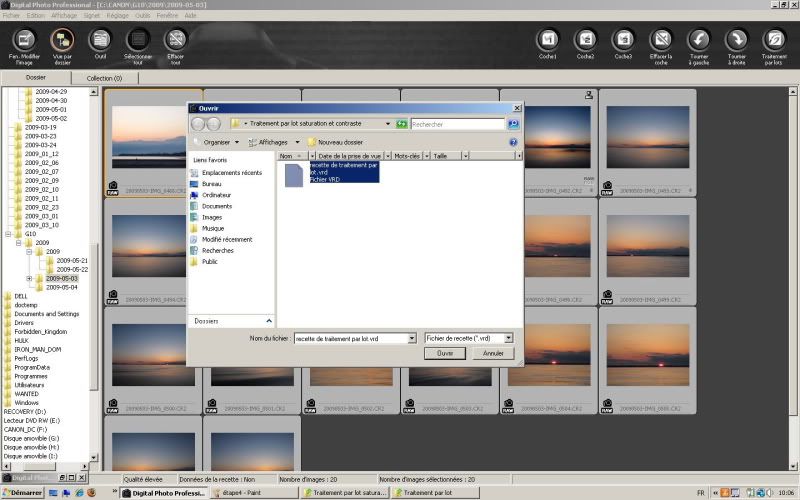Click the blue help icon in dialog
Viewport: 800px width, 500px height.
(513, 142)
